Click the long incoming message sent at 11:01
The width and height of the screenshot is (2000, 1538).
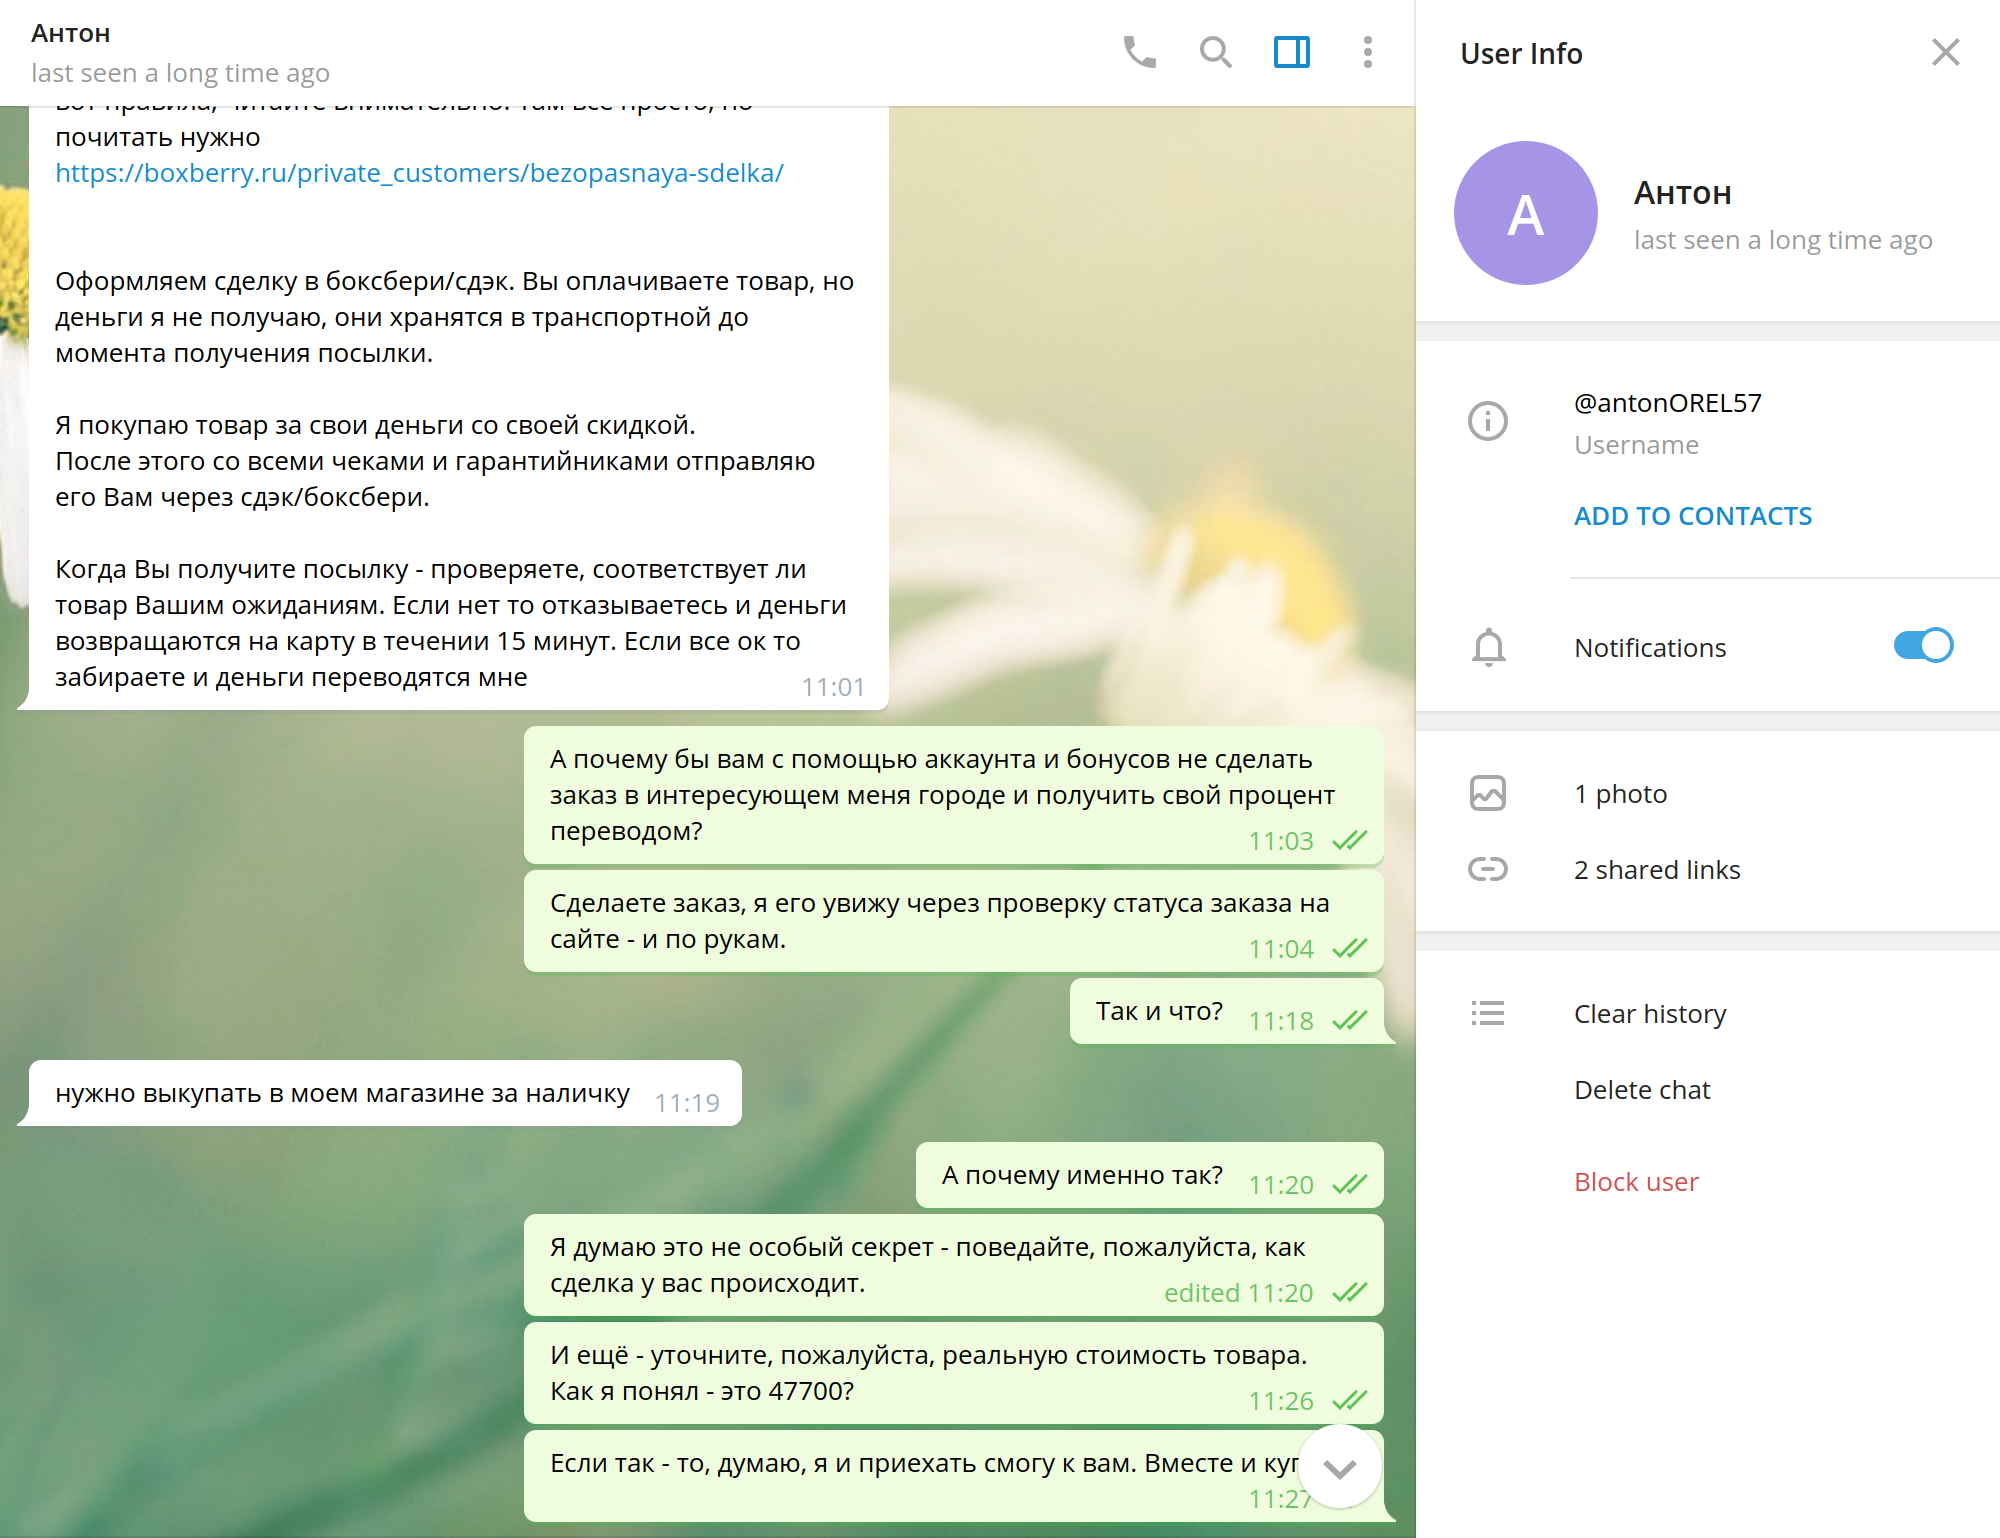(x=459, y=408)
